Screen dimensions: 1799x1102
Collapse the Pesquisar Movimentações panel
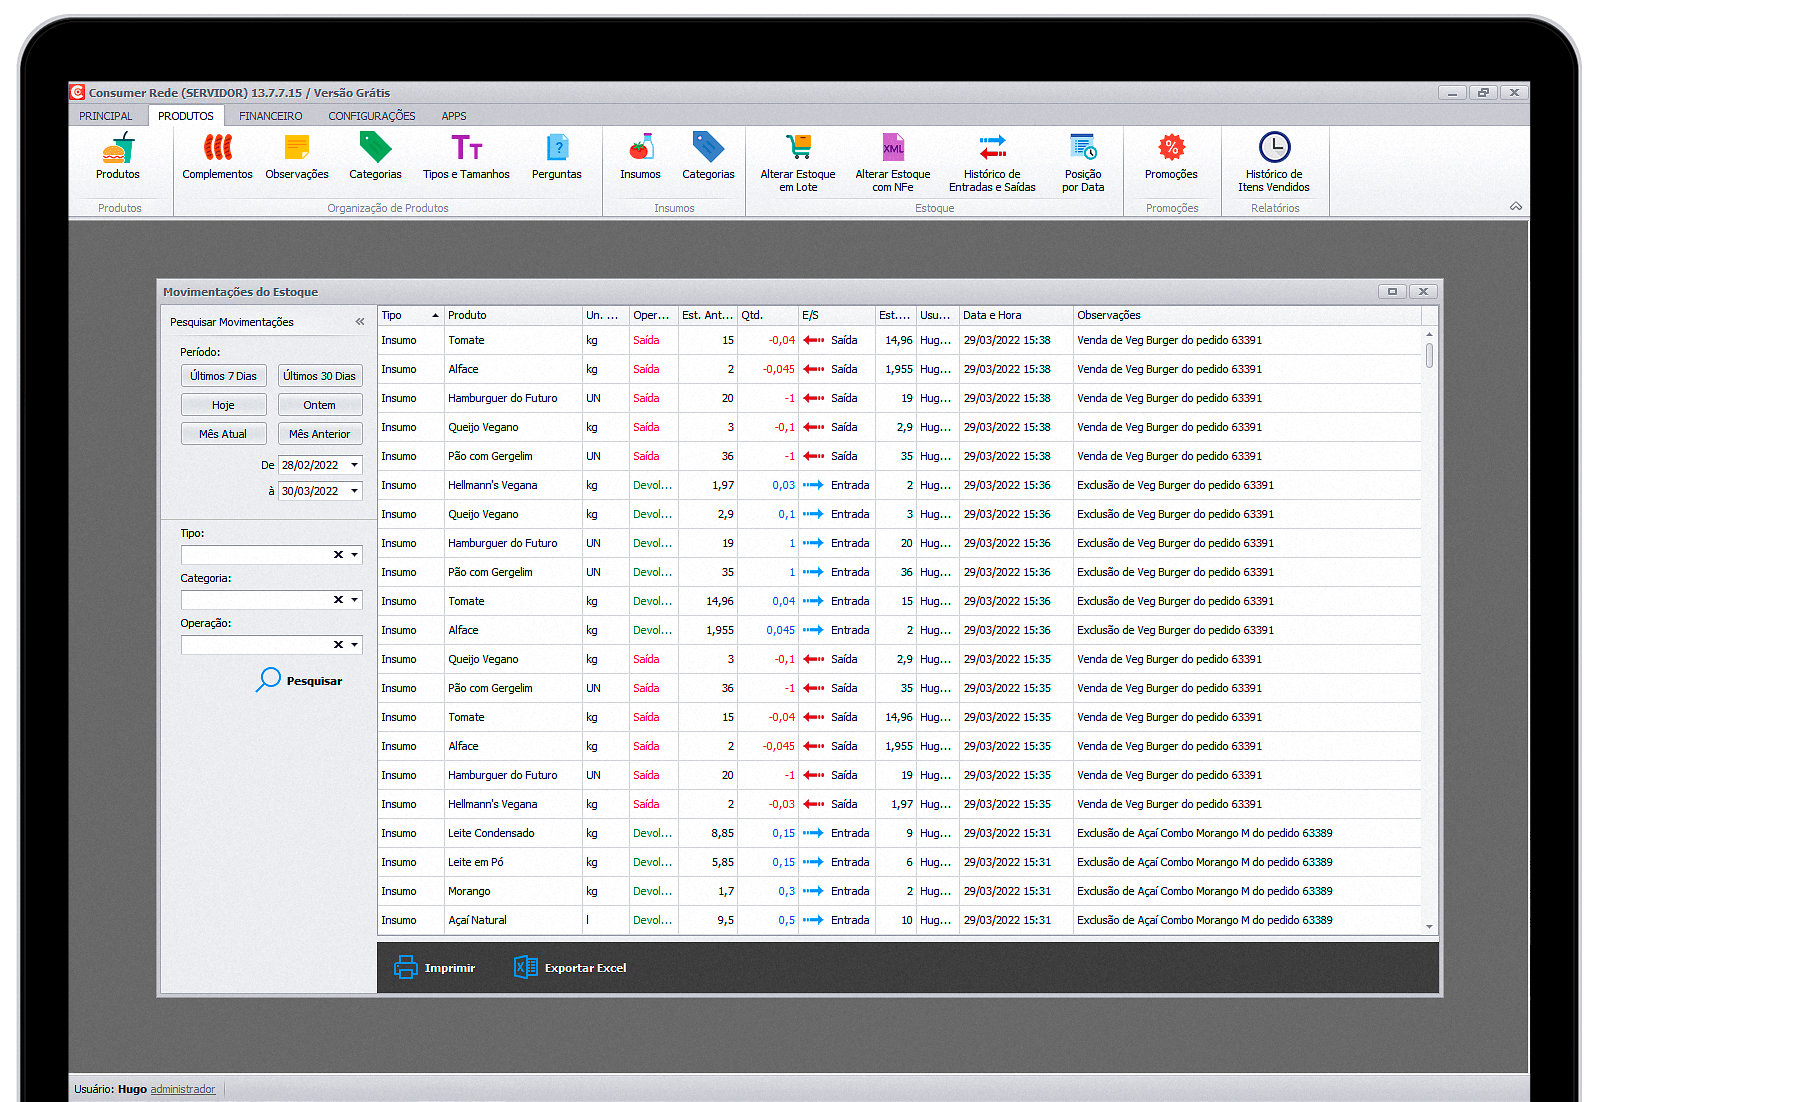(x=359, y=322)
